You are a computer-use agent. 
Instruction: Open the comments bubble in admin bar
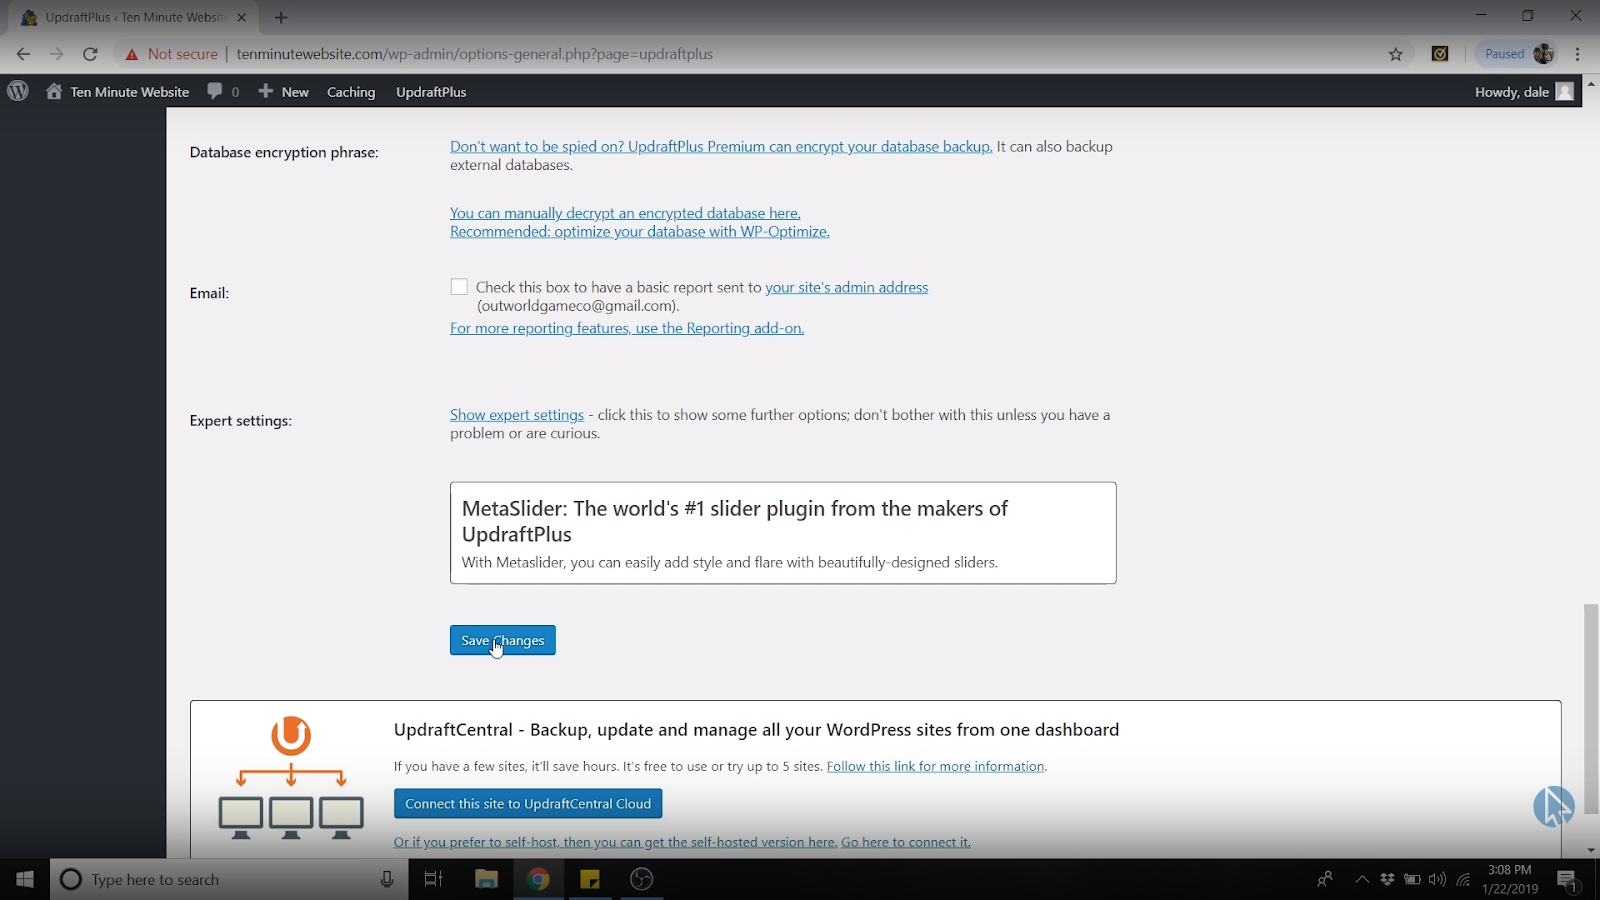point(223,91)
